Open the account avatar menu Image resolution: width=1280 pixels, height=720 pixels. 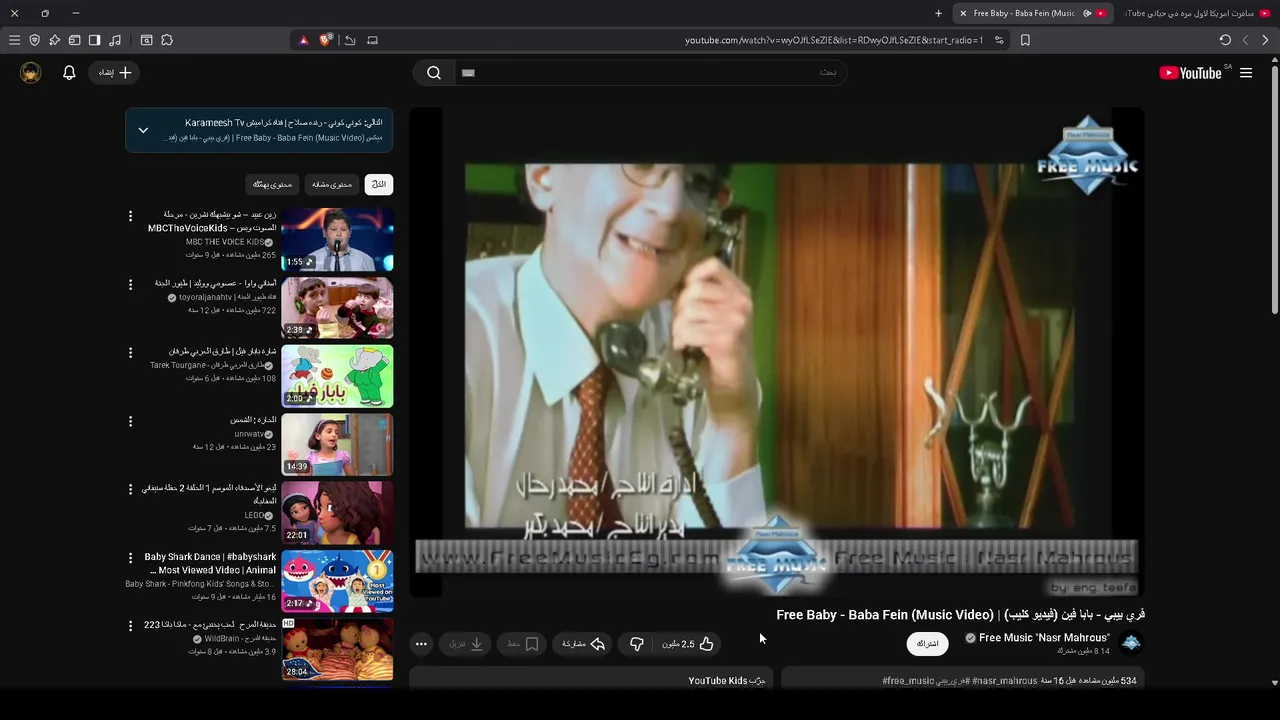(31, 73)
